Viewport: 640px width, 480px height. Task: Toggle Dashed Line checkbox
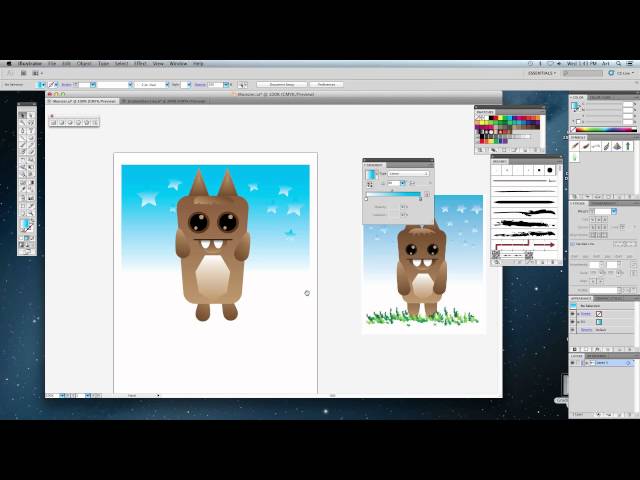pyautogui.click(x=573, y=244)
